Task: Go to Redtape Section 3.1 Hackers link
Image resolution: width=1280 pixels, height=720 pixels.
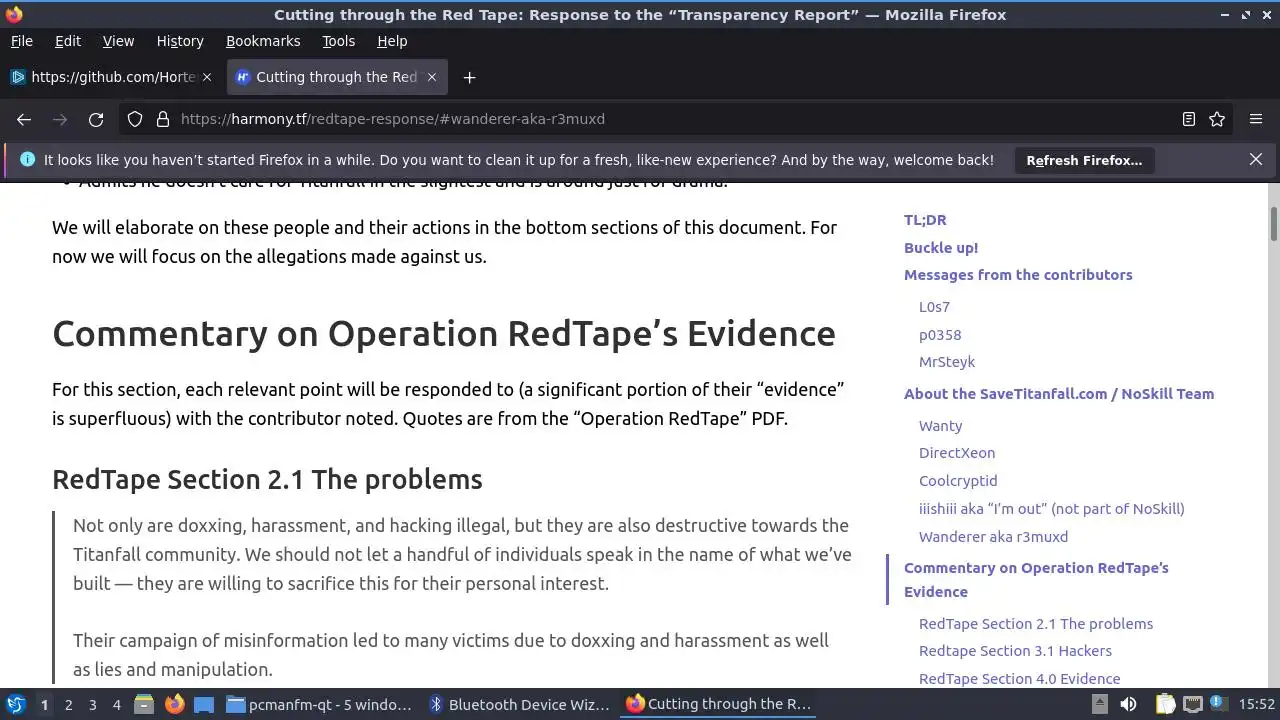Action: [x=1015, y=651]
